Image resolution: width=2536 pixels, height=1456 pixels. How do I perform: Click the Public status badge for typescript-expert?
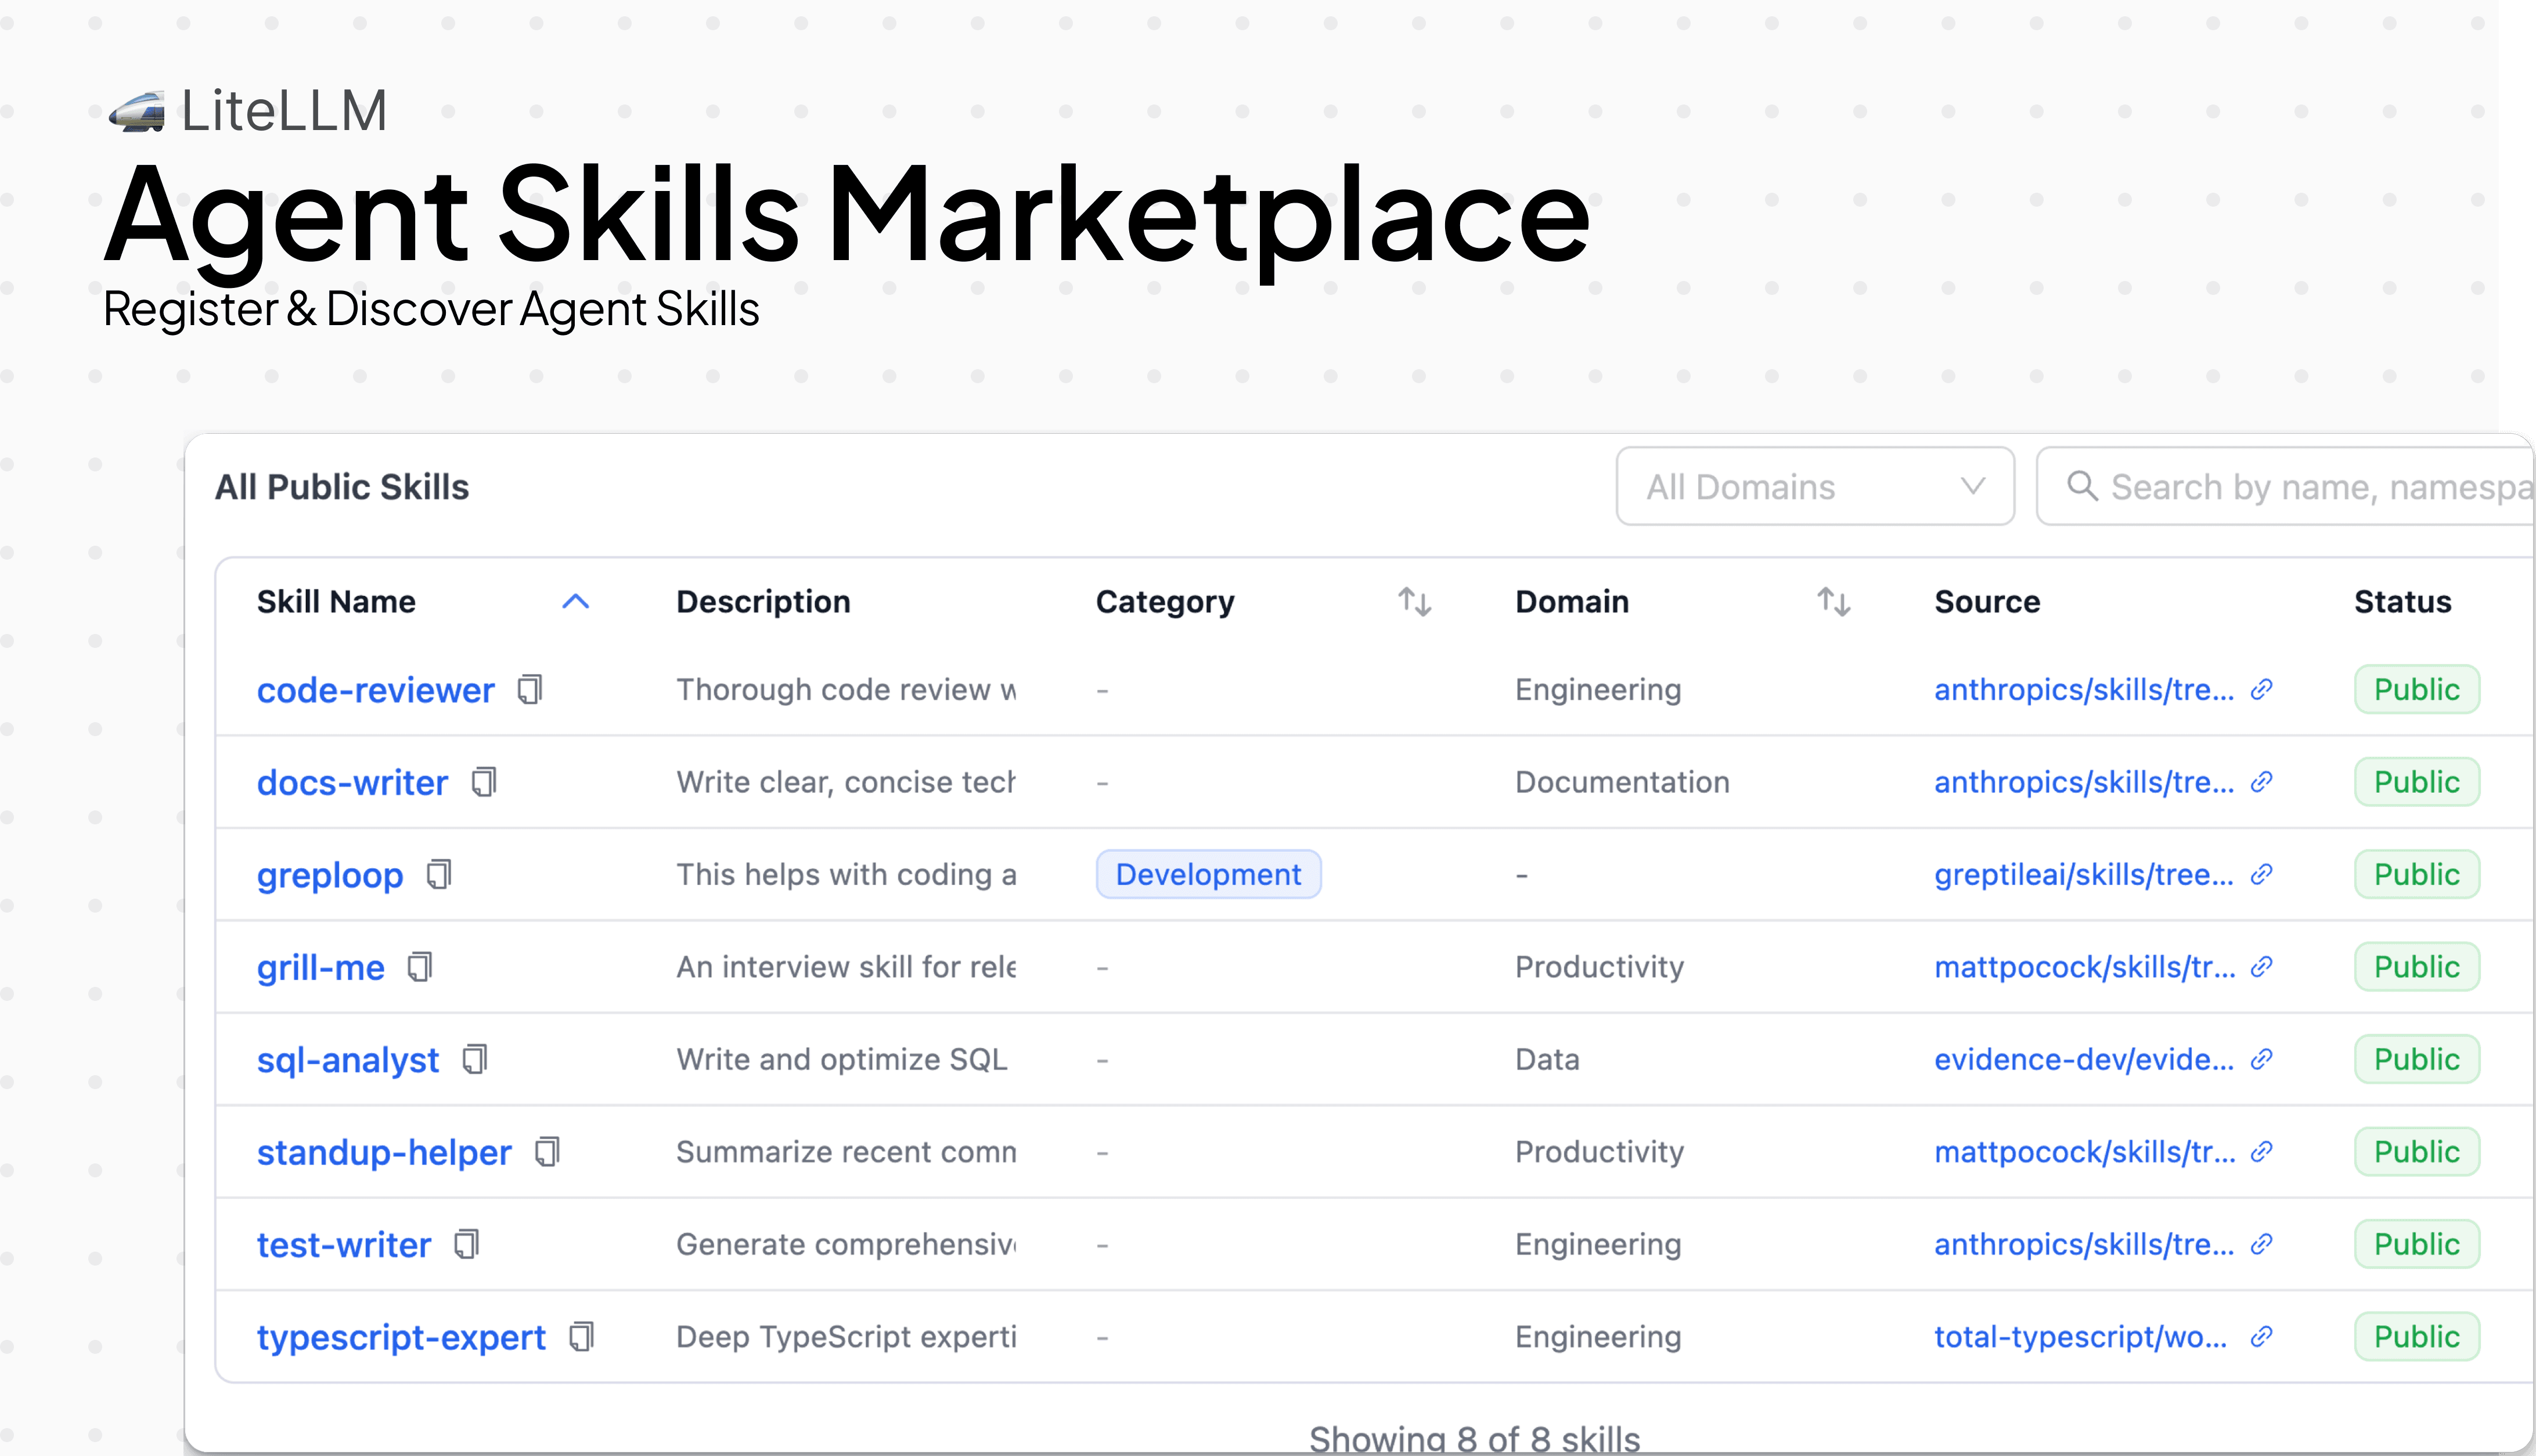[2417, 1337]
